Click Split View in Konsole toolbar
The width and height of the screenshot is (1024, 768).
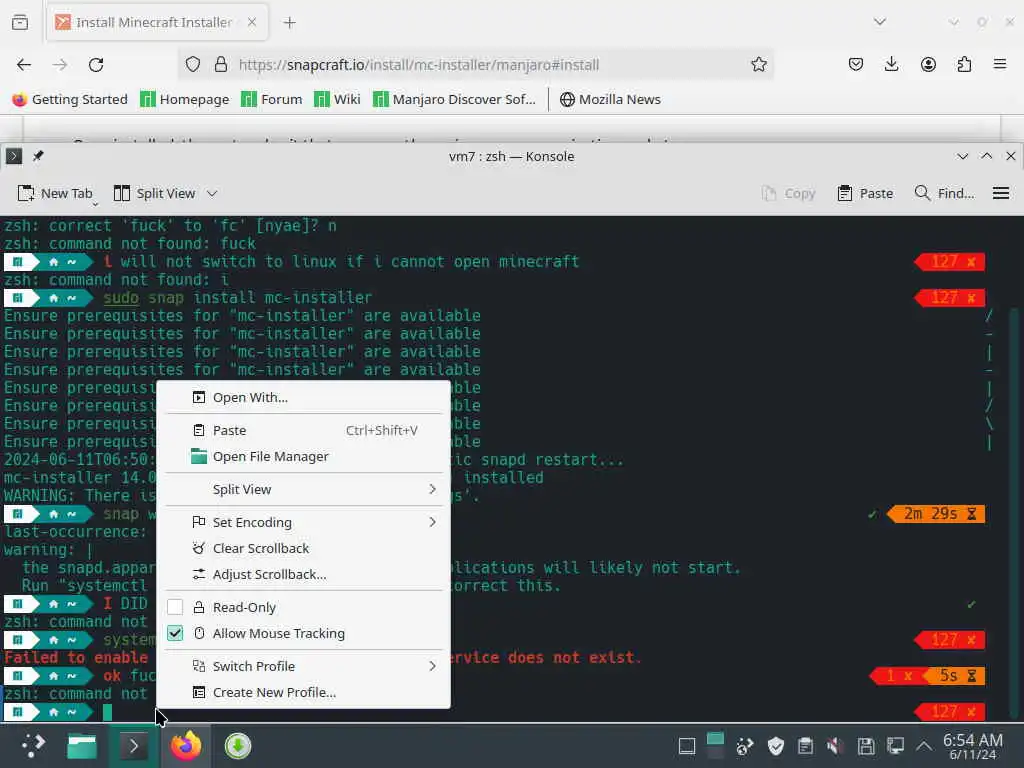click(154, 193)
